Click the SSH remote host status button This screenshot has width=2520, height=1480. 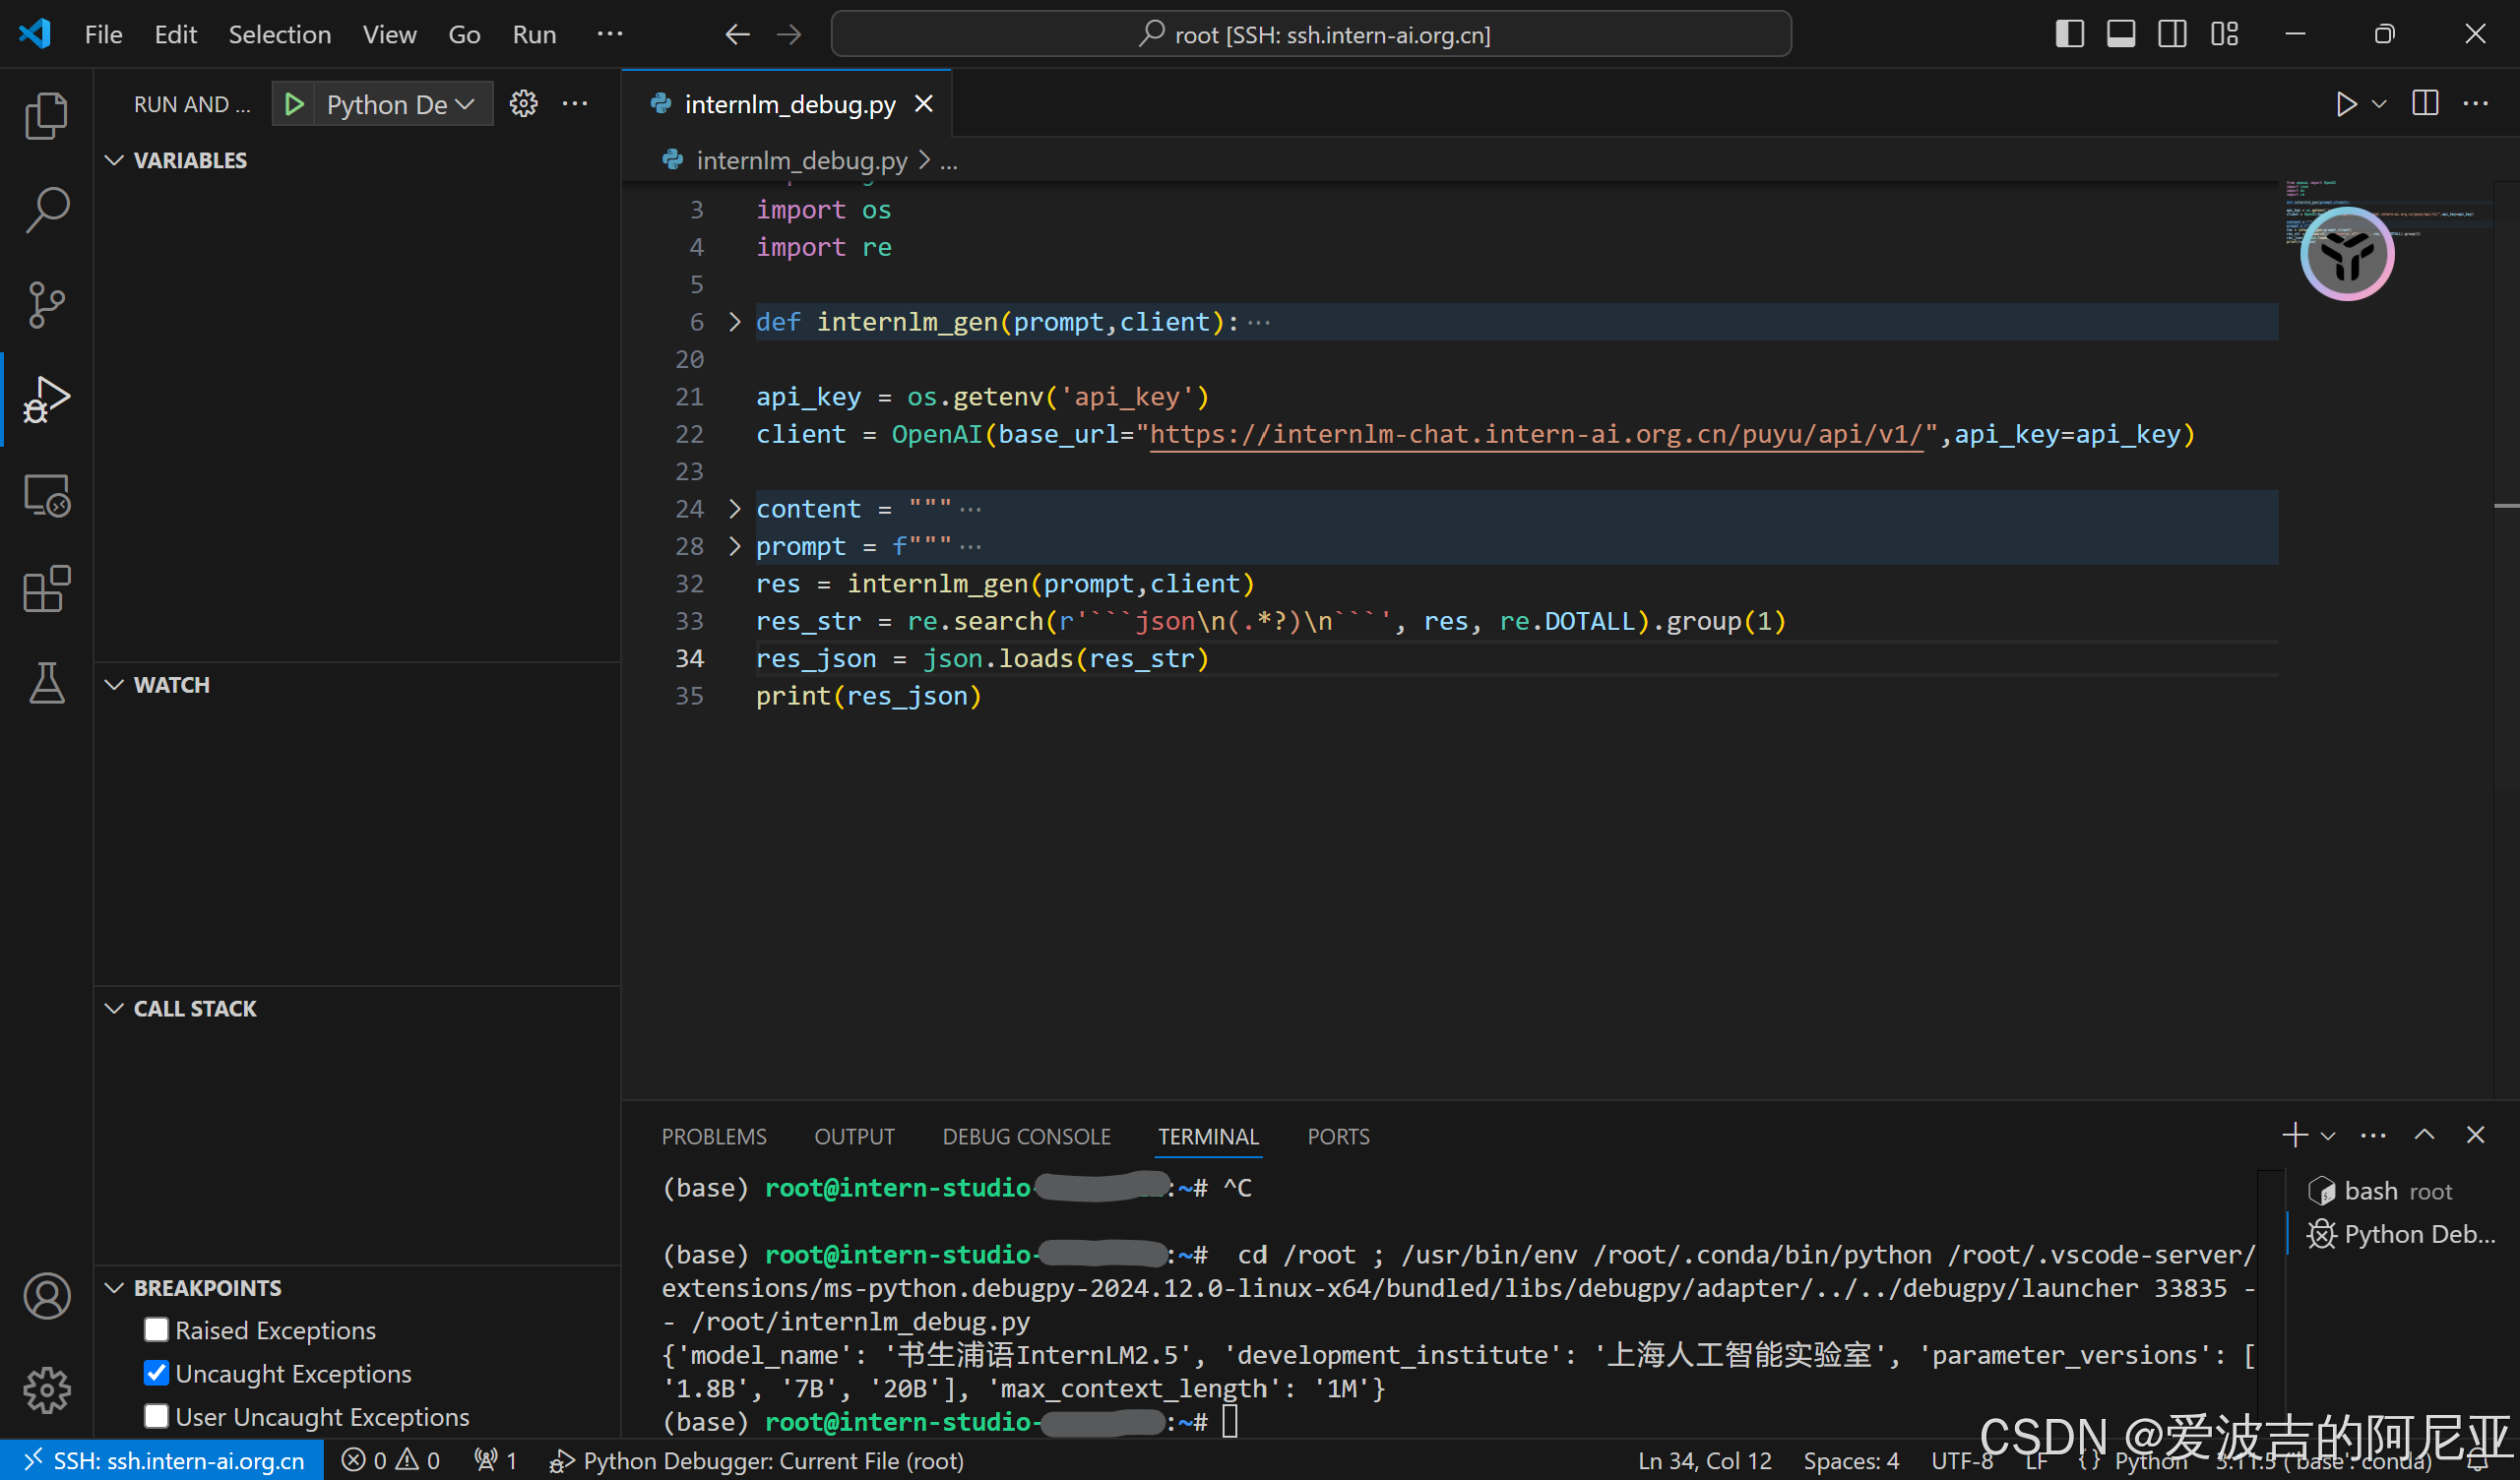click(x=163, y=1460)
